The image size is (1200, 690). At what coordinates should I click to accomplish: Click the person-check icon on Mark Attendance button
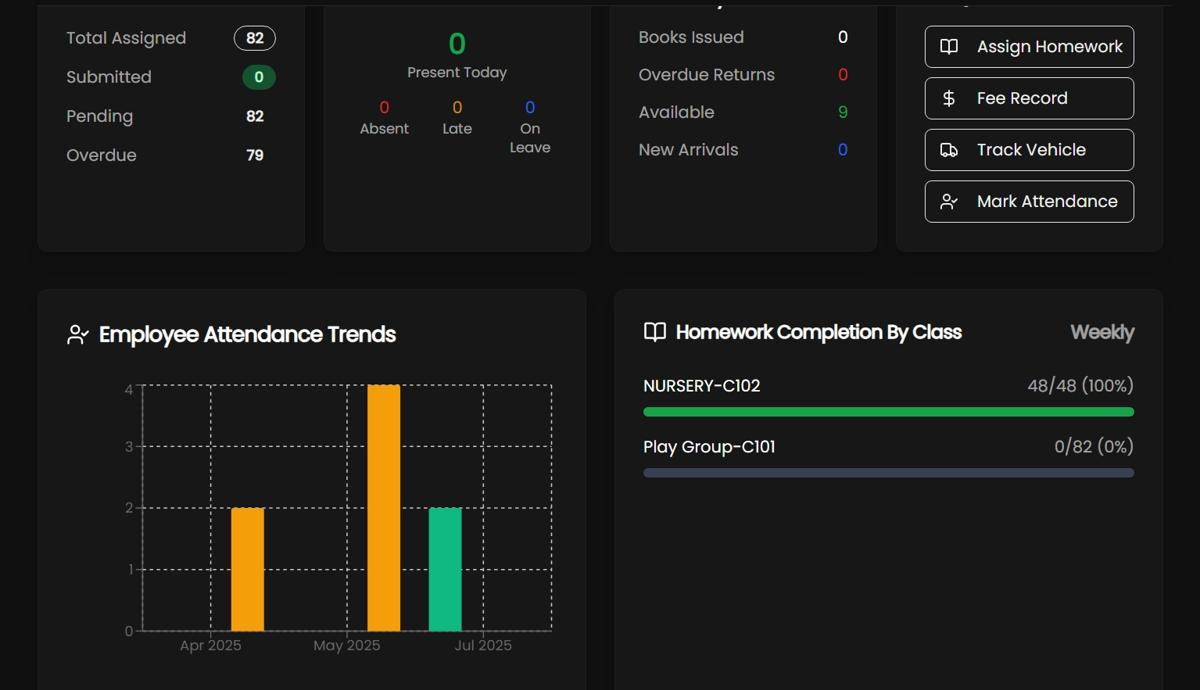coord(951,201)
